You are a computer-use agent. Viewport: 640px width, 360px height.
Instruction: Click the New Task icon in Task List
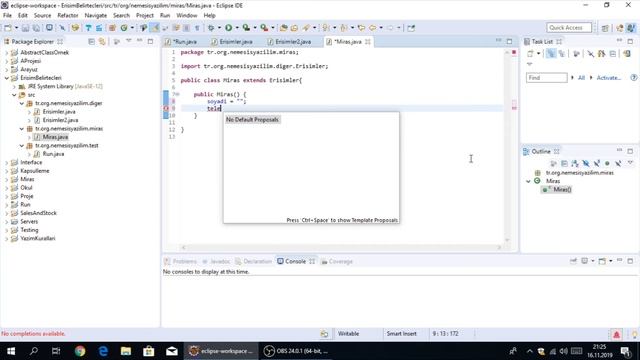point(530,53)
